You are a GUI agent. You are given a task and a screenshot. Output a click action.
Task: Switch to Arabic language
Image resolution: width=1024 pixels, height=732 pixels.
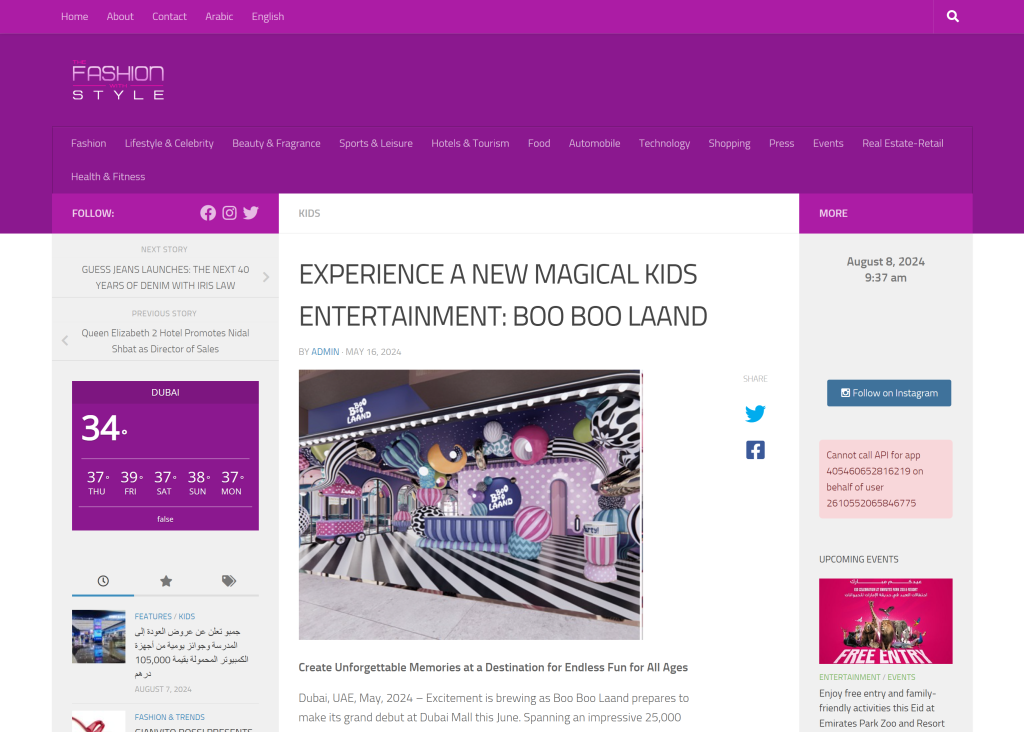[x=219, y=16]
